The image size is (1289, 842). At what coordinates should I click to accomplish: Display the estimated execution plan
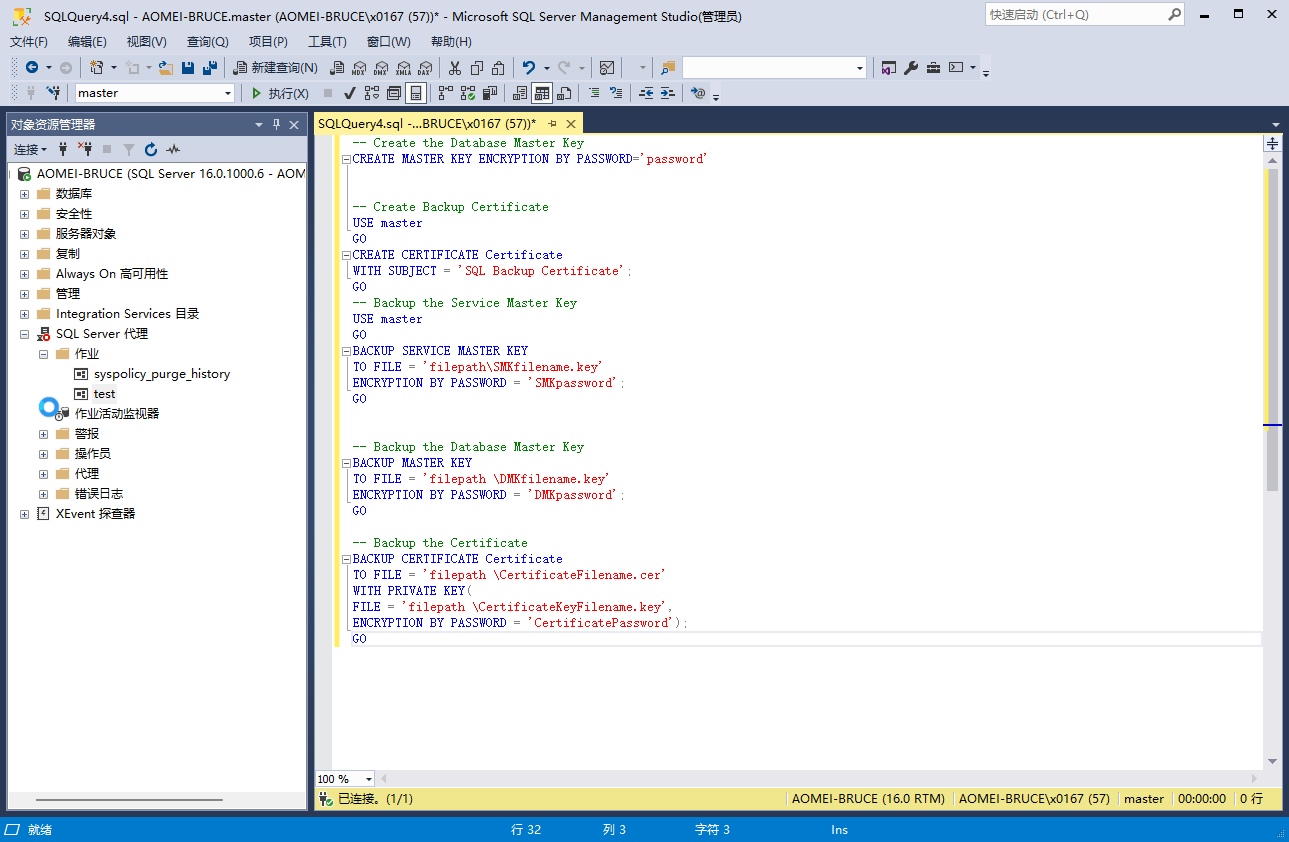372,93
